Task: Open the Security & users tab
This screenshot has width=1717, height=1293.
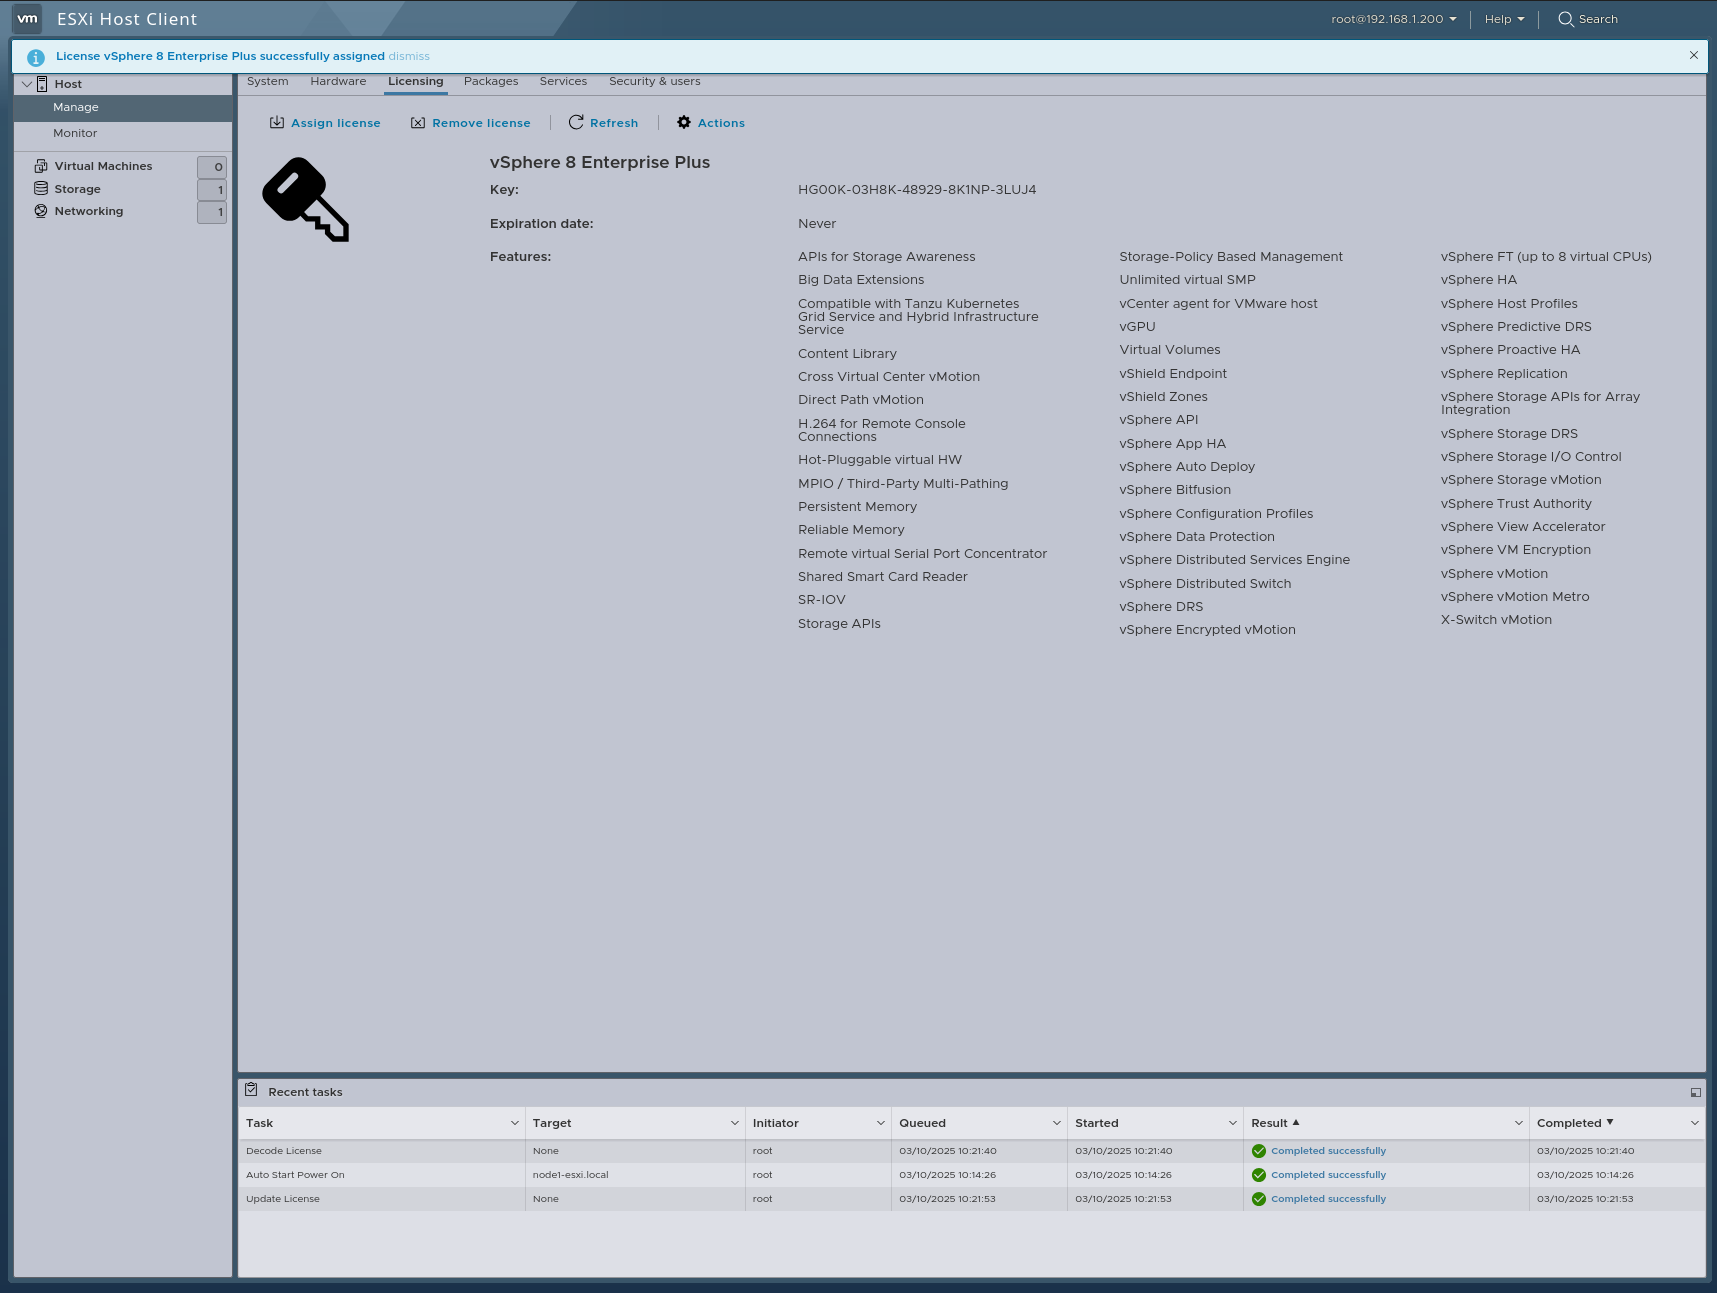Action: 654,81
